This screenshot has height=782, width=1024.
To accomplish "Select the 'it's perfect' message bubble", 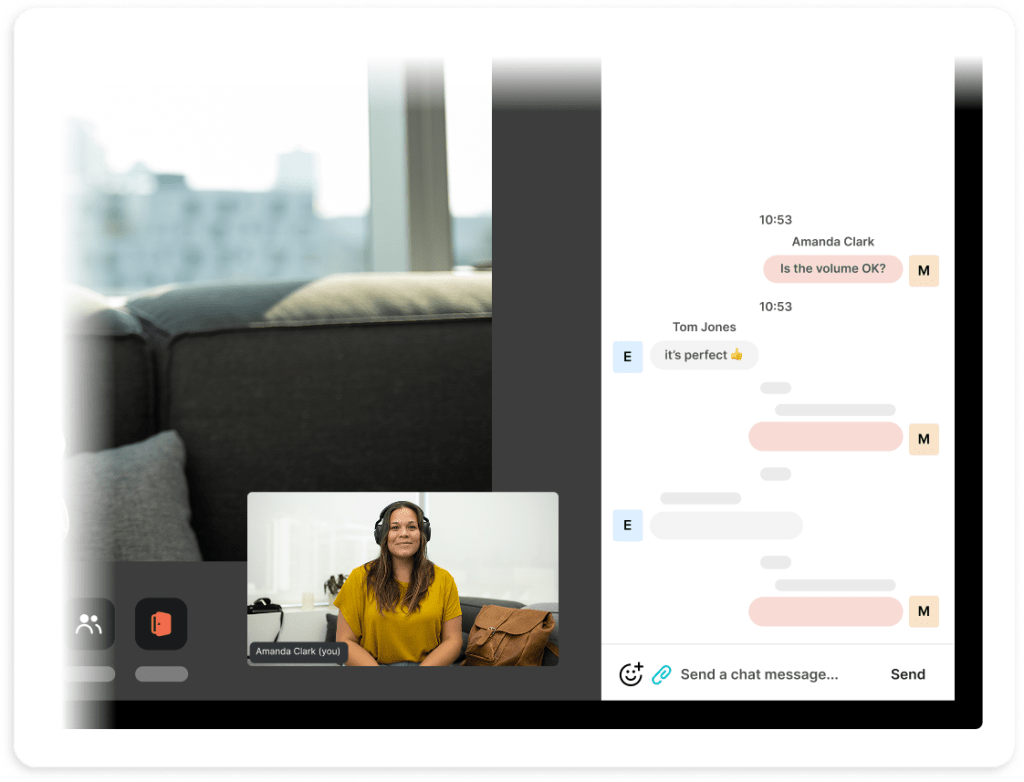I will (704, 356).
